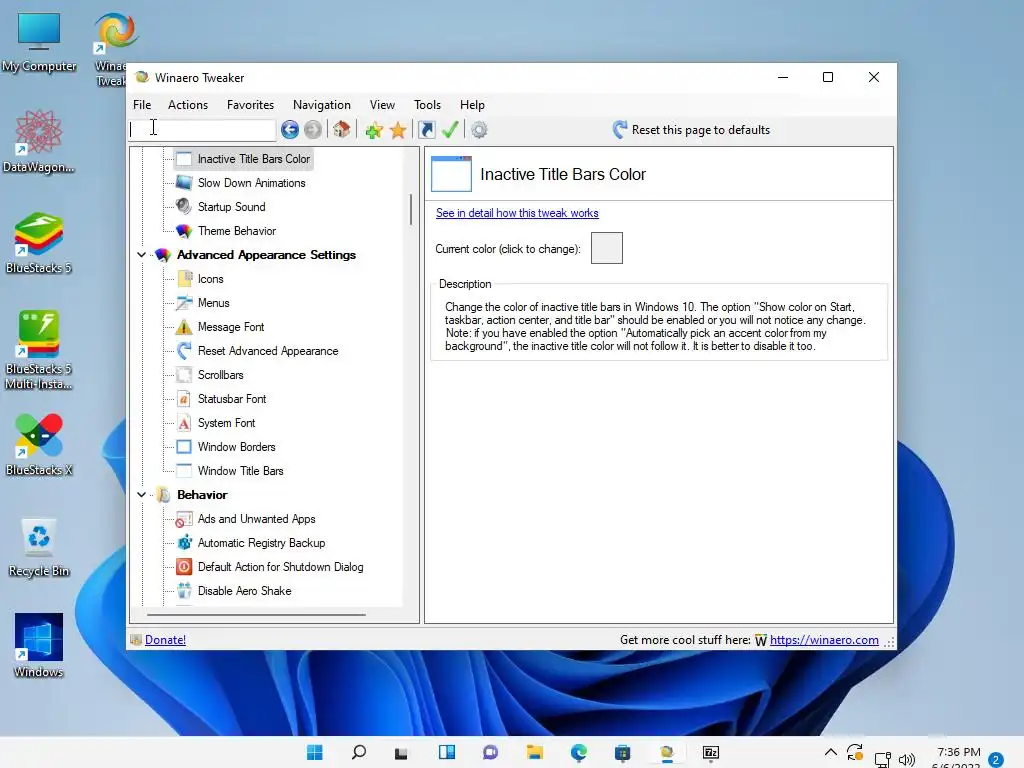Open the https://winaero.com link
This screenshot has width=1024, height=768.
[x=824, y=640]
